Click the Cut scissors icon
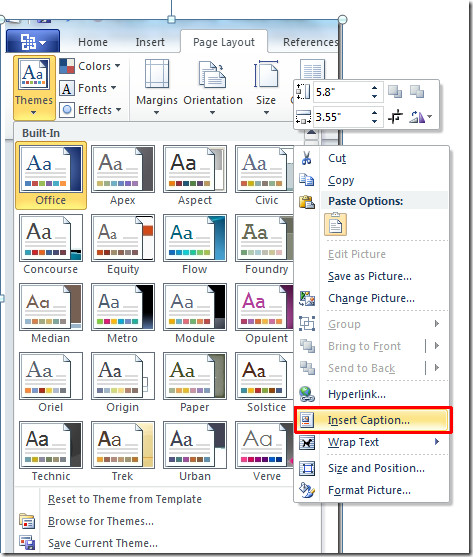Viewport: 473px width, 557px height. (x=306, y=158)
